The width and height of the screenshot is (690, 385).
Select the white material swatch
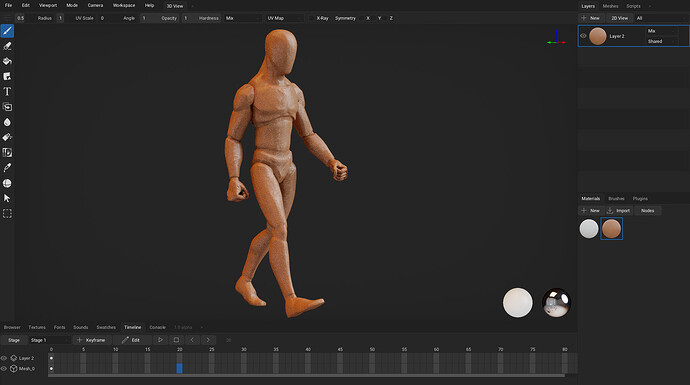point(589,229)
